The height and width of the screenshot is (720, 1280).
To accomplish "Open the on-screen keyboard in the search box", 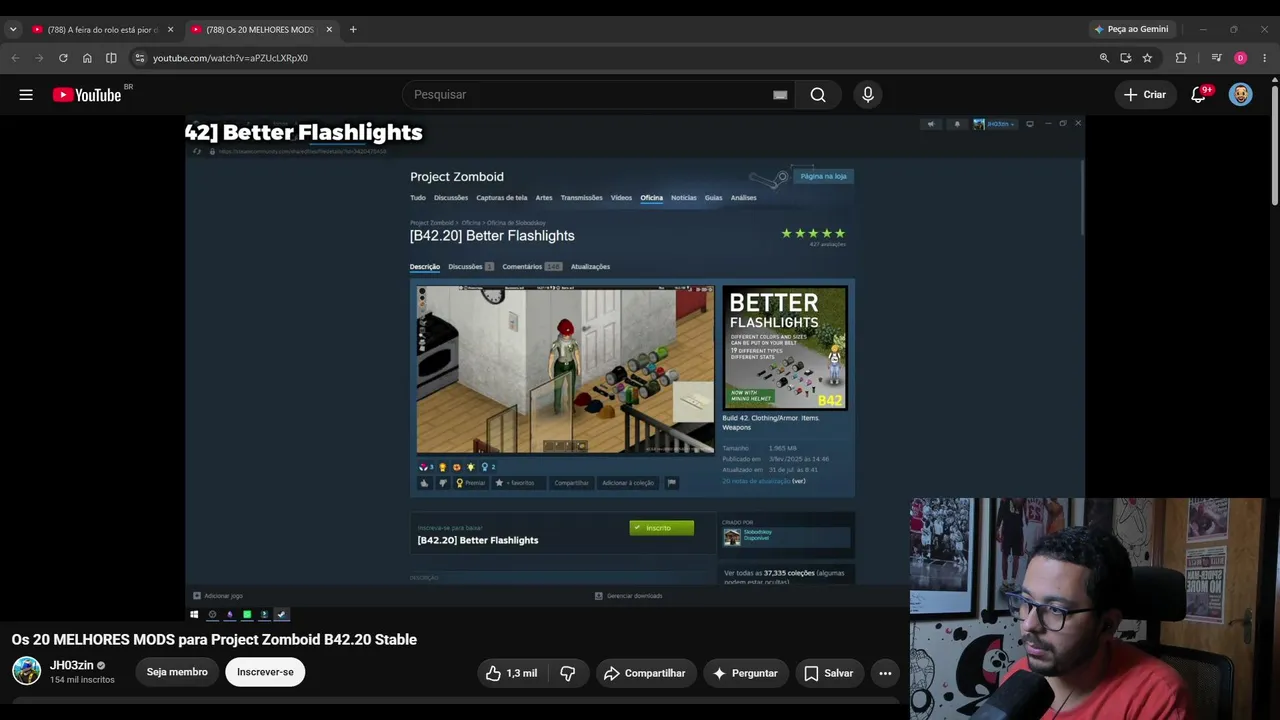I will (x=780, y=95).
